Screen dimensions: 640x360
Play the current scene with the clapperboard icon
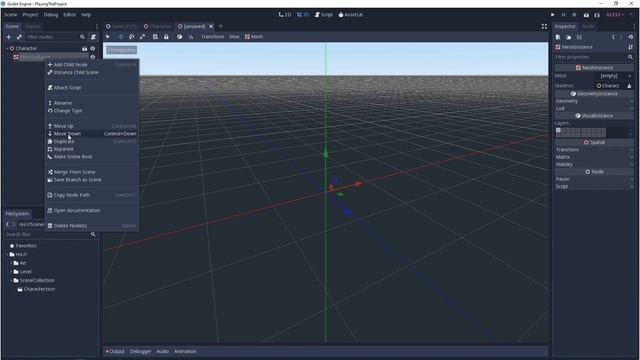tap(586, 15)
